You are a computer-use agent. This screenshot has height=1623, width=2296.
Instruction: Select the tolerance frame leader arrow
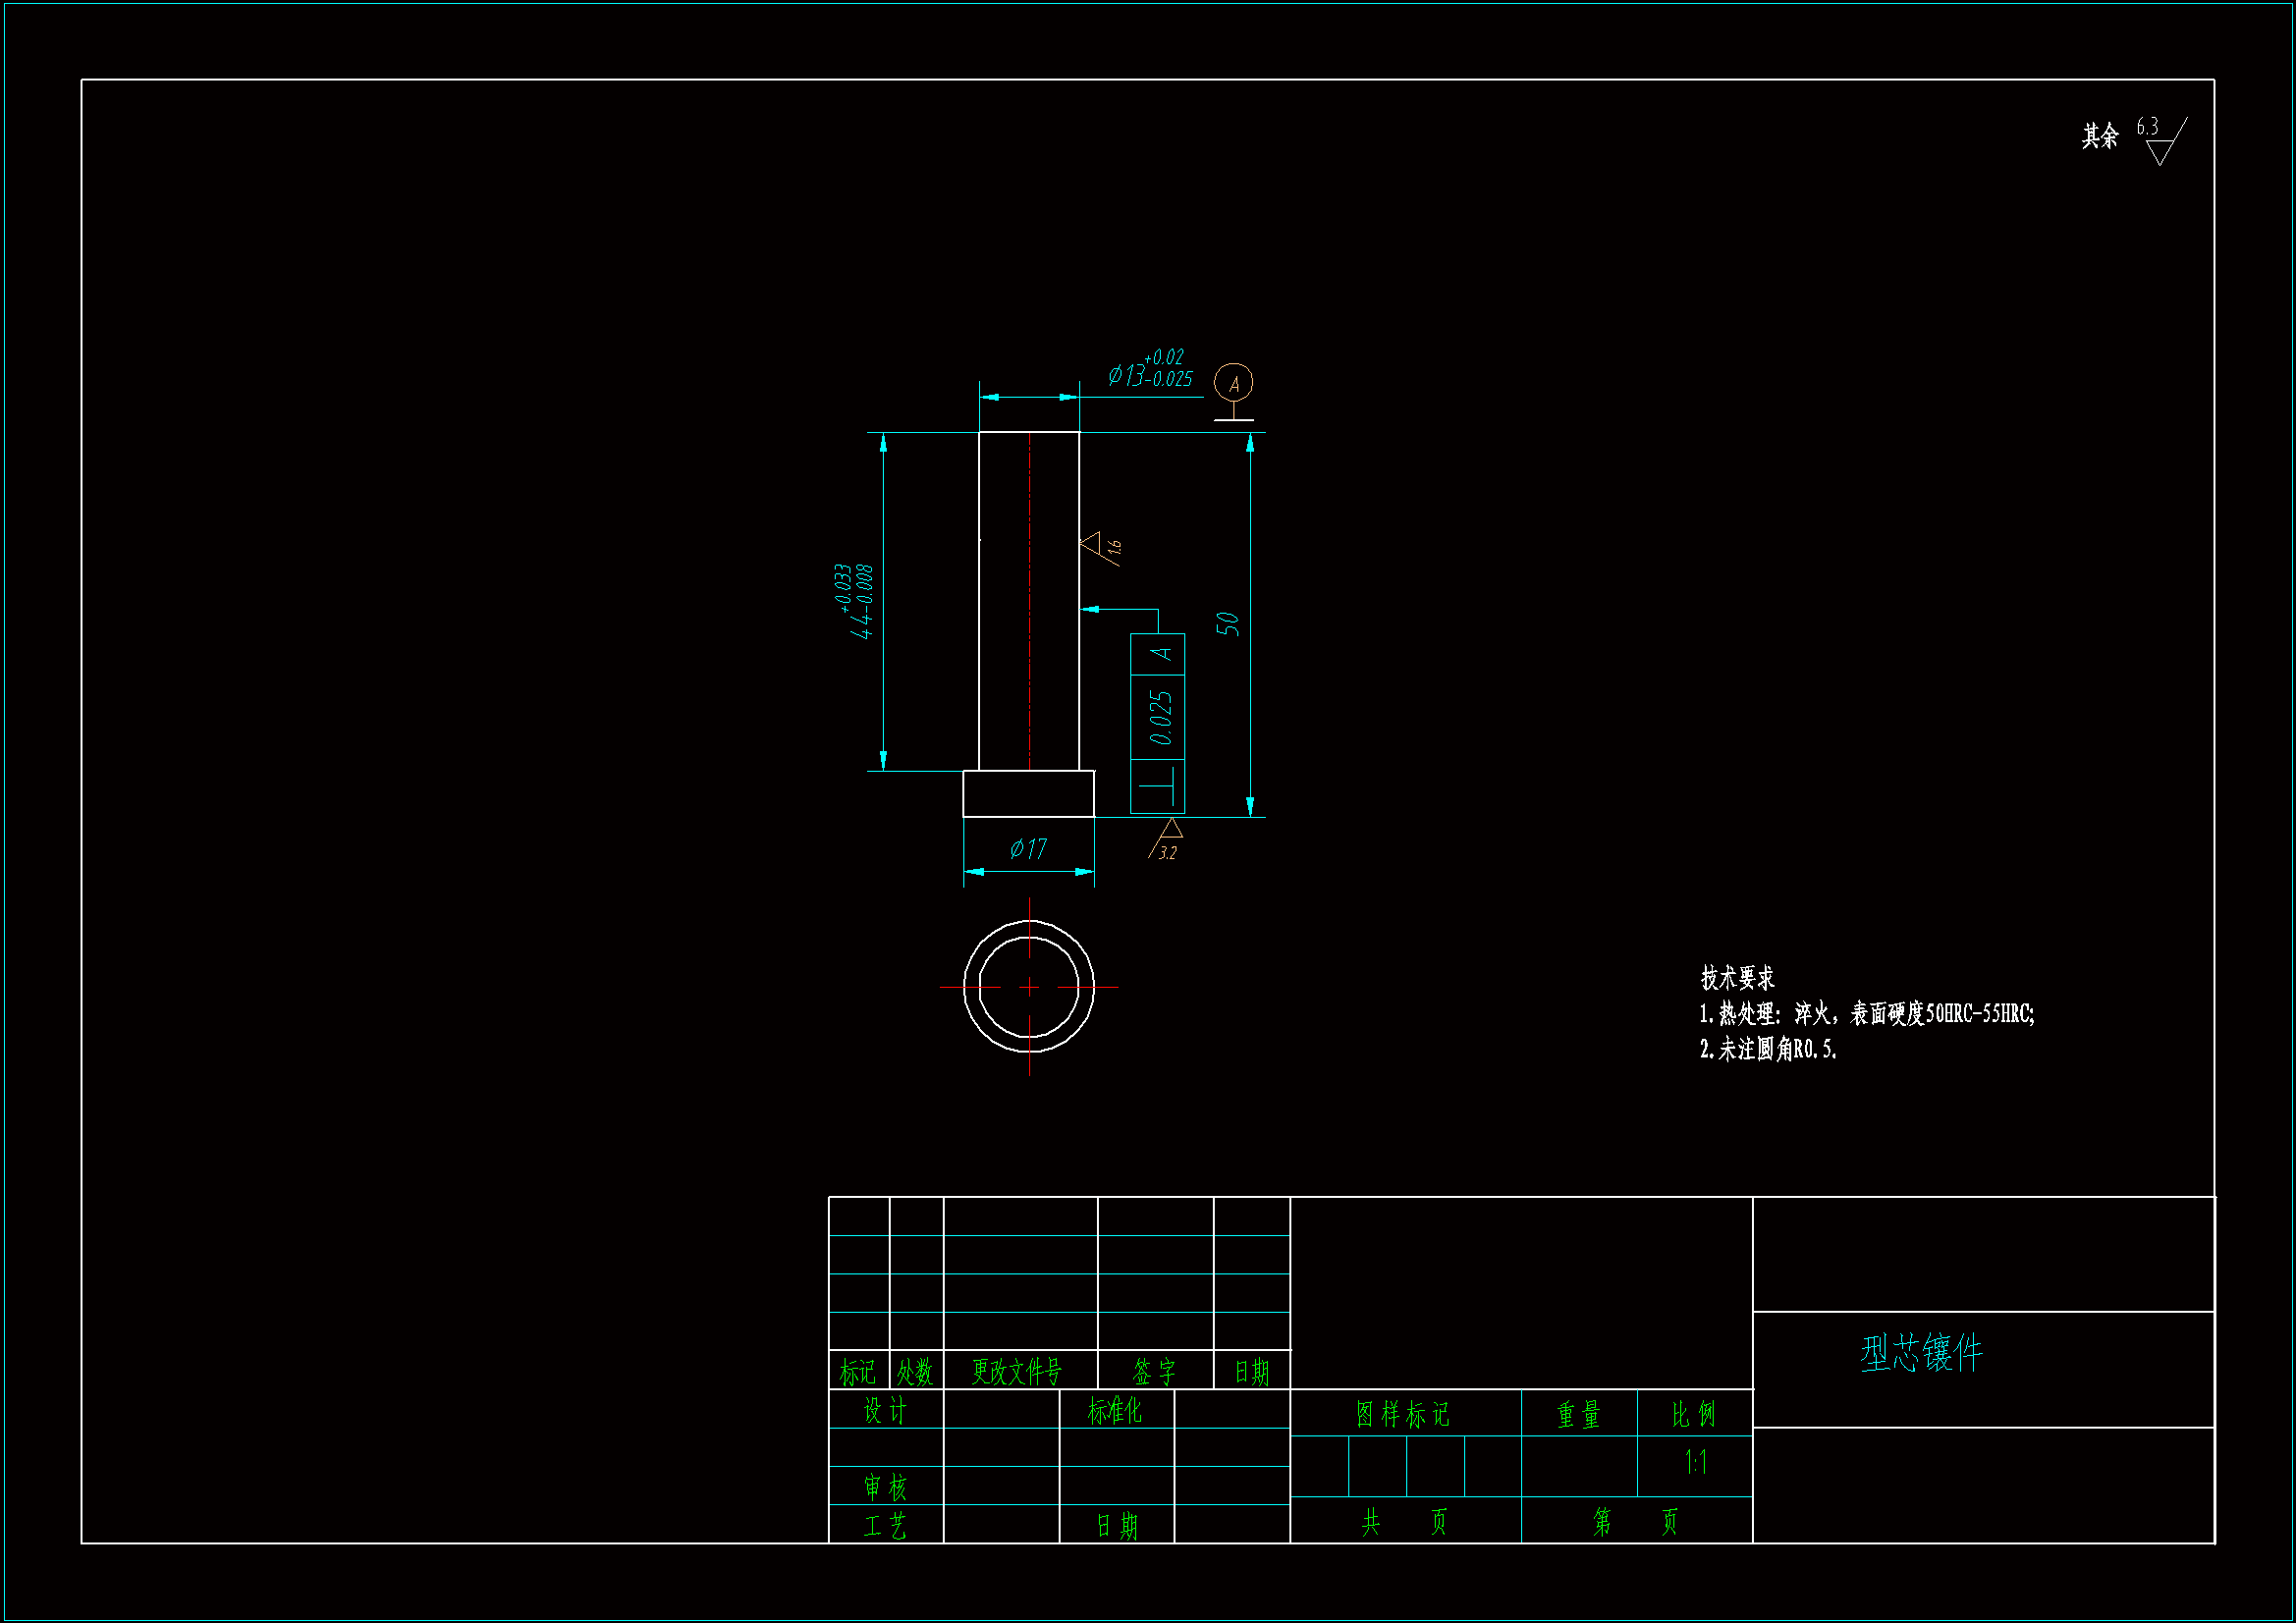(1091, 609)
